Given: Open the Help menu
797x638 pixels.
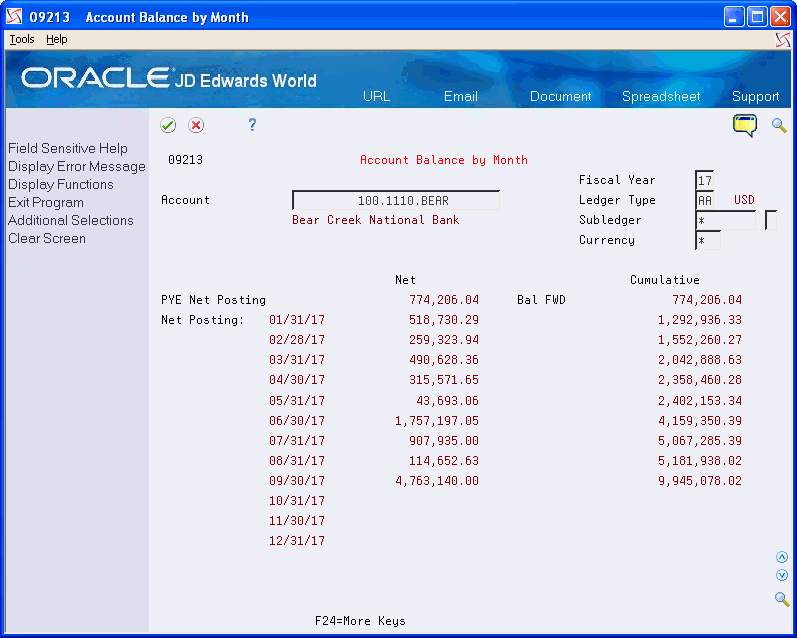Looking at the screenshot, I should (x=56, y=39).
